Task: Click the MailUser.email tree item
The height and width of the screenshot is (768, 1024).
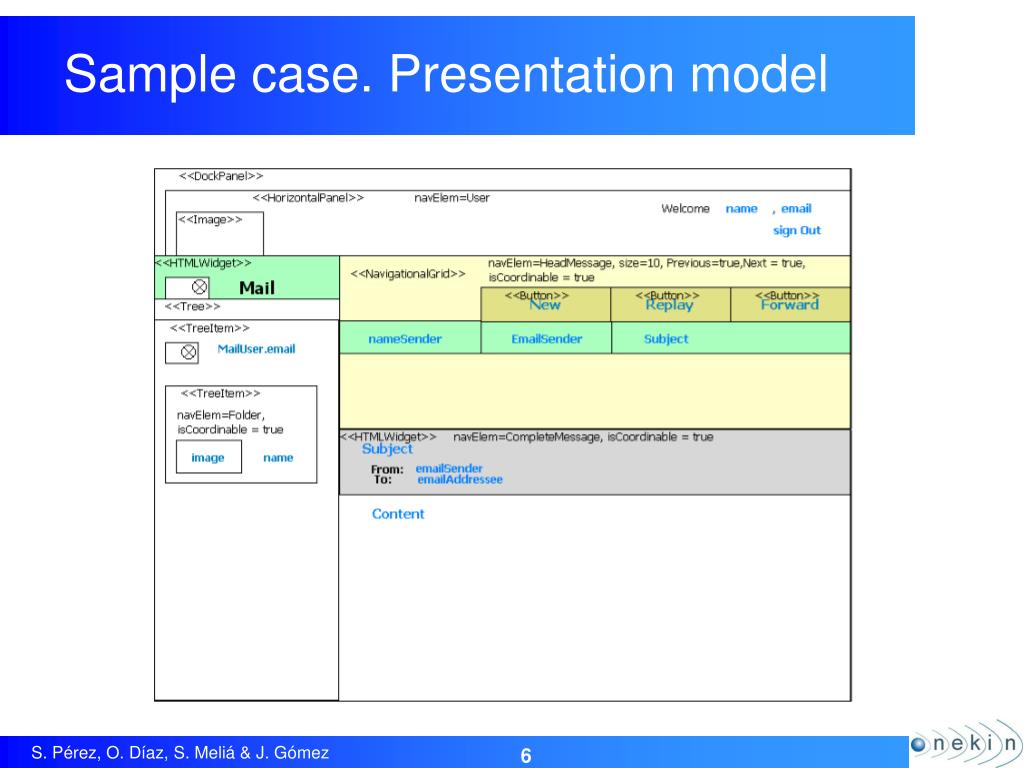Action: coord(256,349)
